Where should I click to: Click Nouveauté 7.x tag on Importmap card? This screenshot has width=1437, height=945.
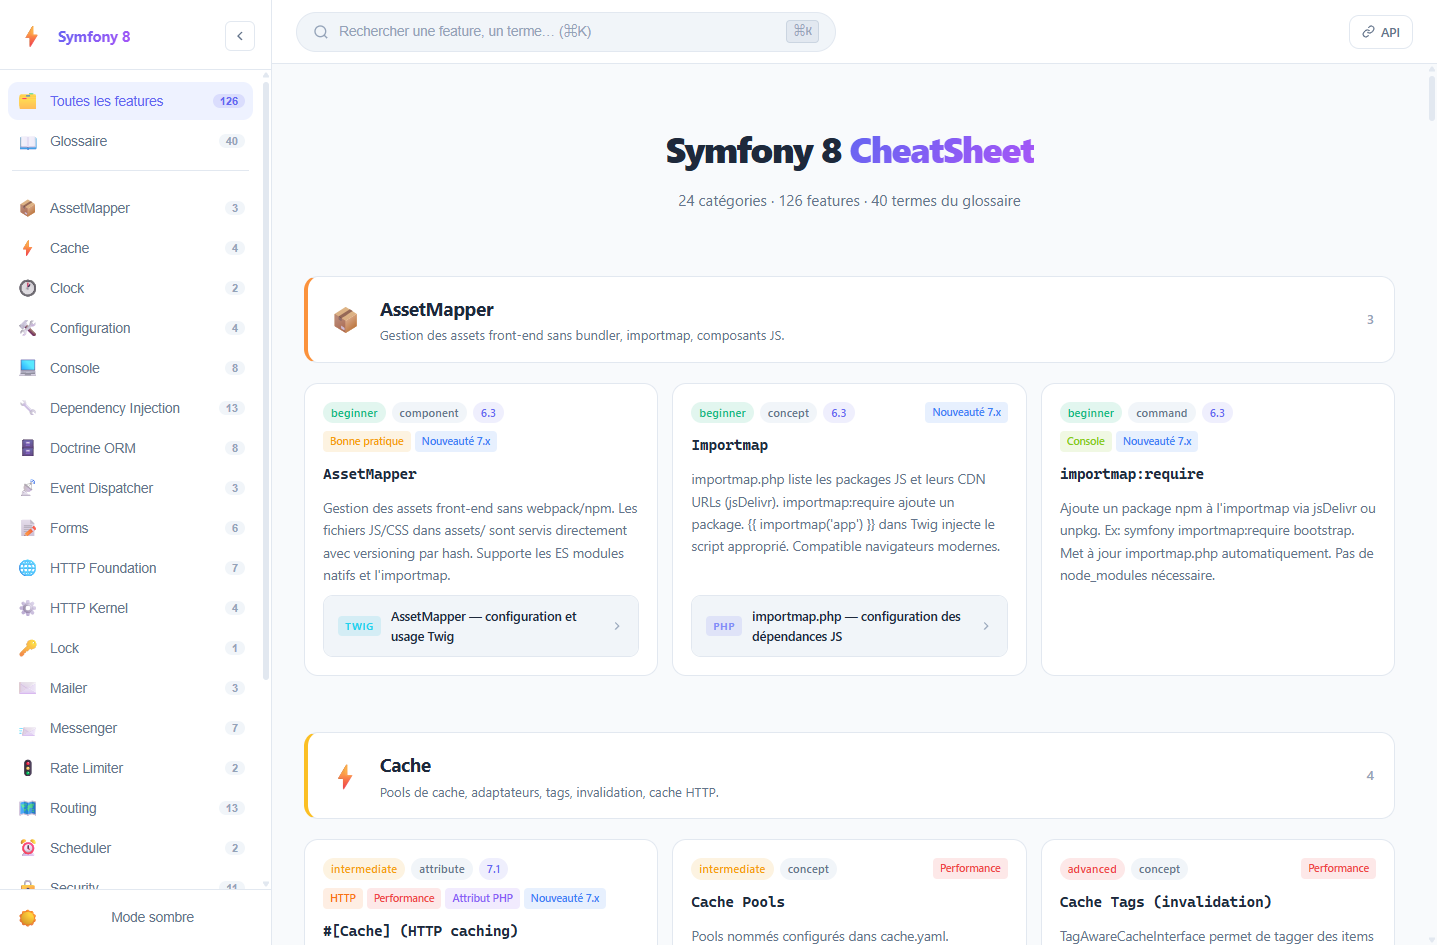tap(966, 412)
